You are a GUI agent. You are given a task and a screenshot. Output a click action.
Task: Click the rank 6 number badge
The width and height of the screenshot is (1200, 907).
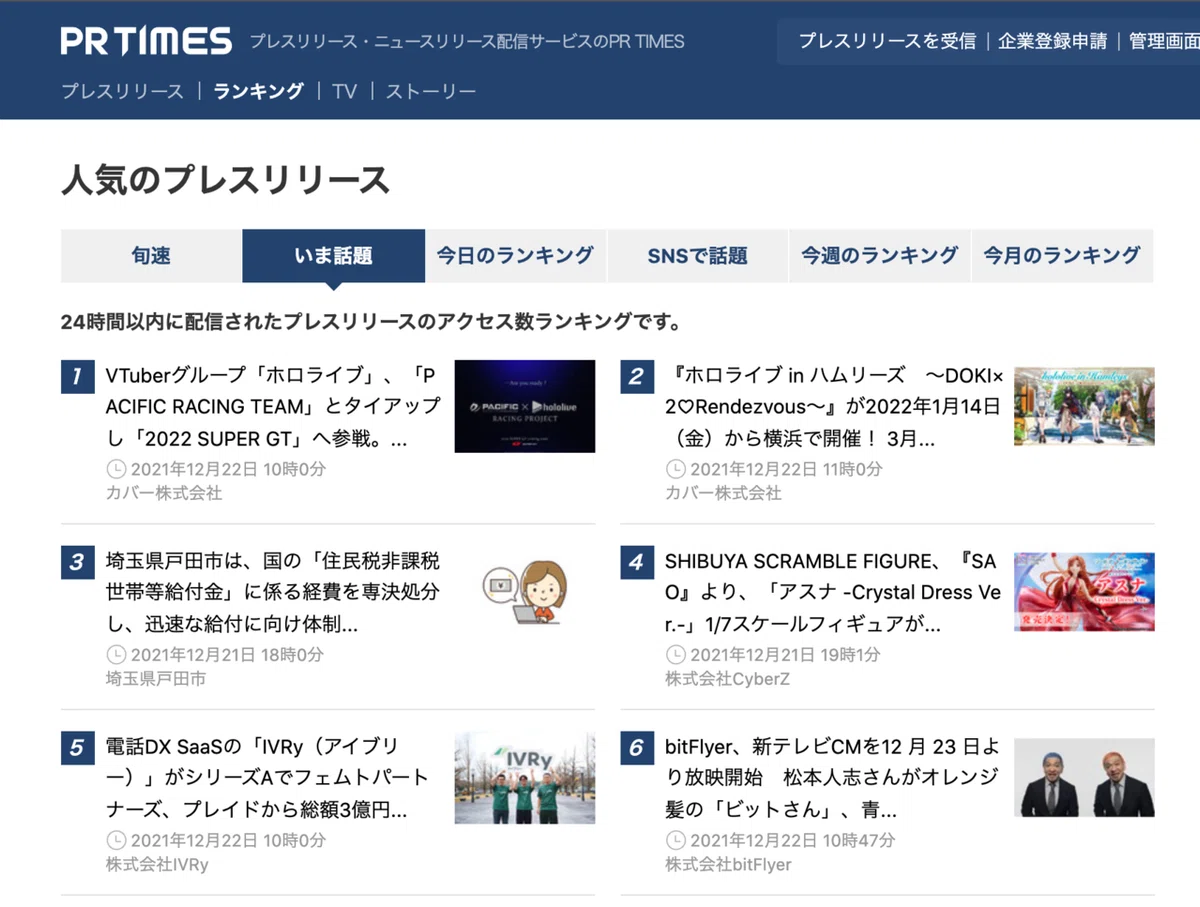tap(636, 748)
